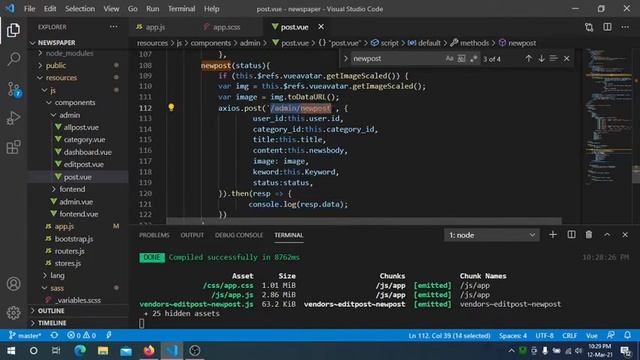Open Explorer views and more actions
This screenshot has height=360, width=640.
coord(113,27)
